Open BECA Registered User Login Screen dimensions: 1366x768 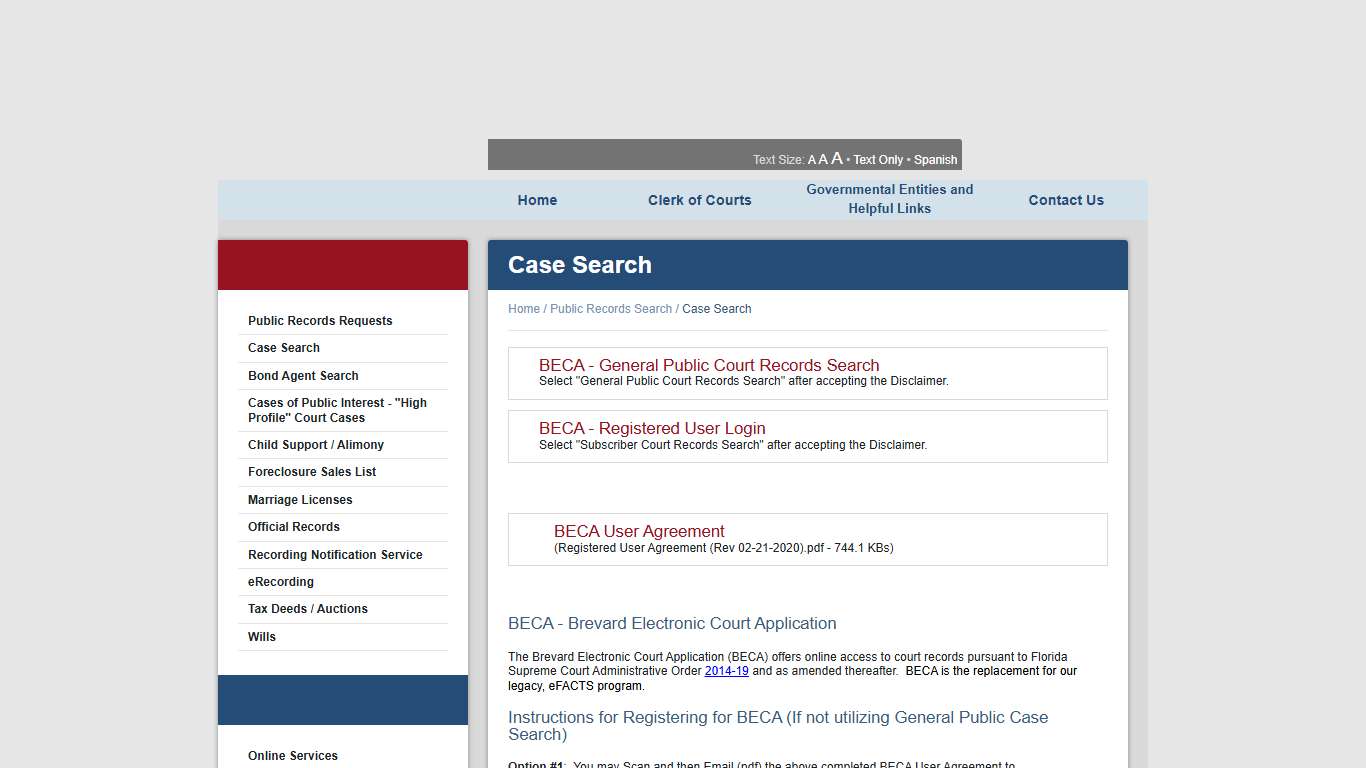pyautogui.click(x=652, y=428)
